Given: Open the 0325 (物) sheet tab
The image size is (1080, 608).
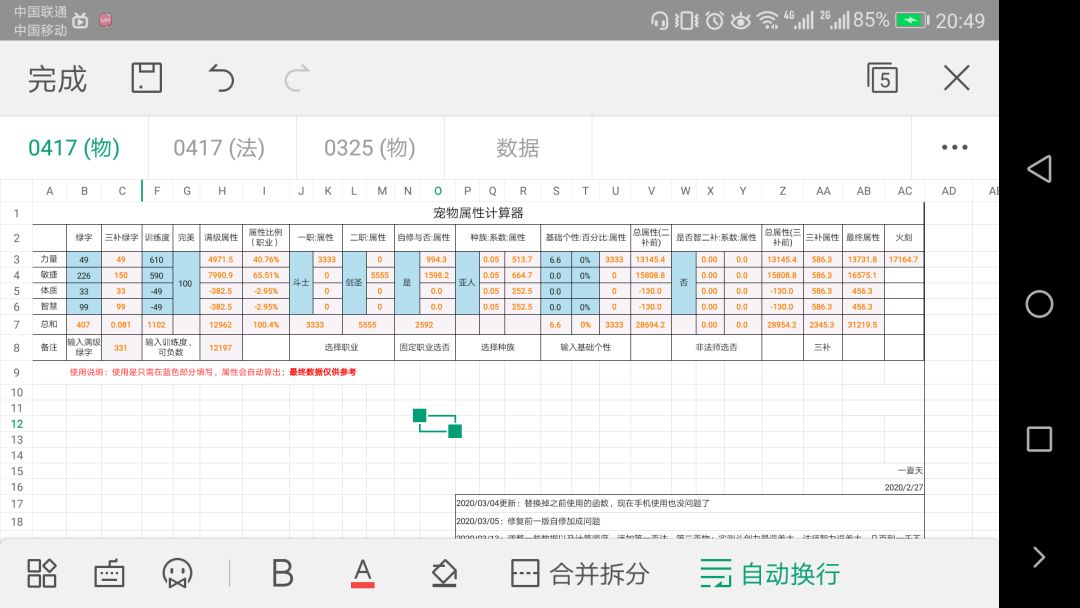Looking at the screenshot, I should 370,148.
